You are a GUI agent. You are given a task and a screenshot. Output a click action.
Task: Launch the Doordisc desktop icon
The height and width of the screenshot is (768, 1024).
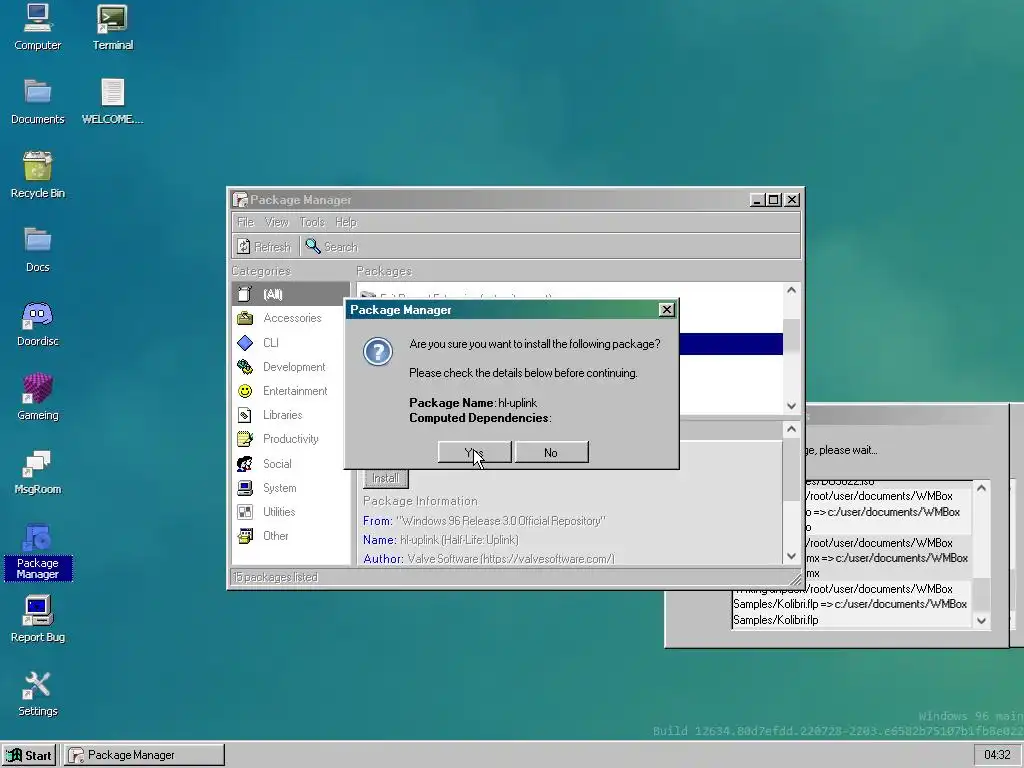37,323
